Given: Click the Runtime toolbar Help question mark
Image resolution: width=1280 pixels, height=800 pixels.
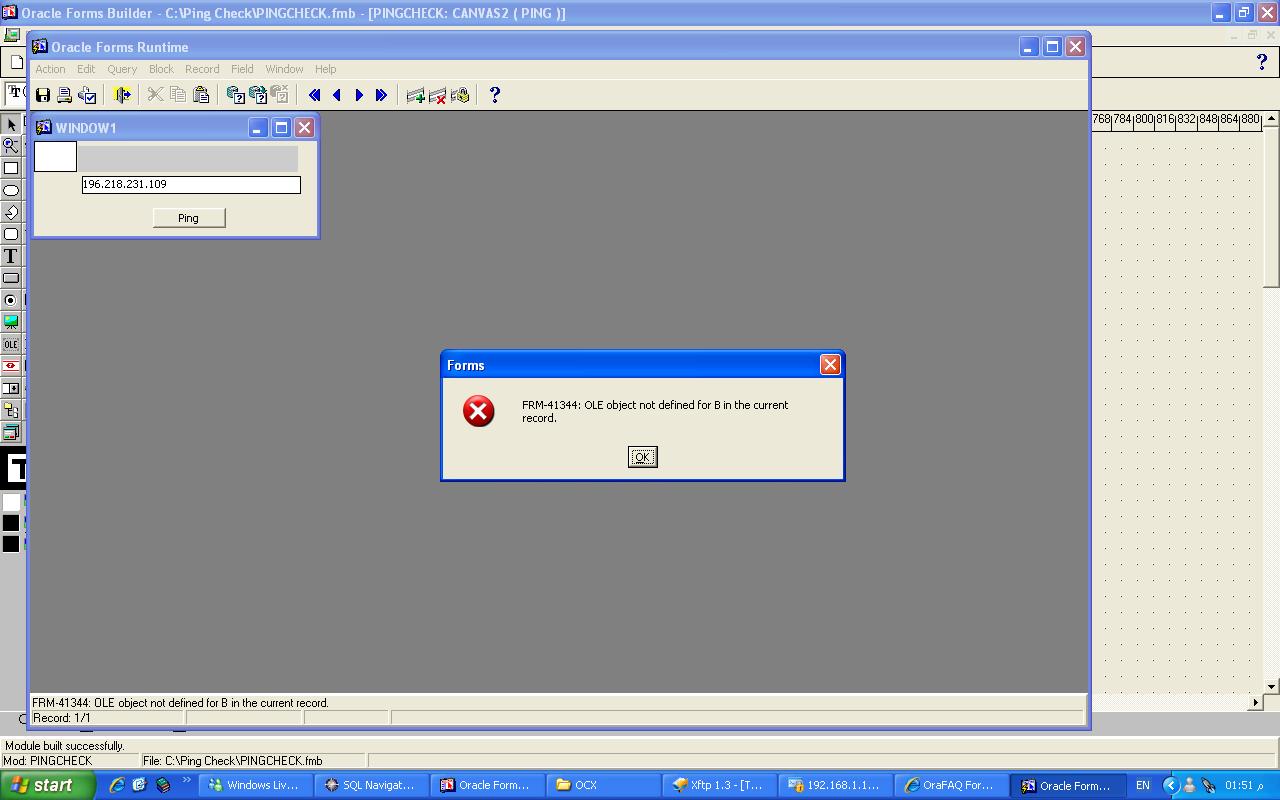Looking at the screenshot, I should 494,95.
